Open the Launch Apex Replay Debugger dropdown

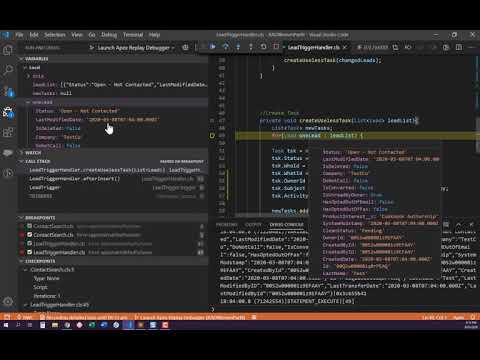click(136, 48)
